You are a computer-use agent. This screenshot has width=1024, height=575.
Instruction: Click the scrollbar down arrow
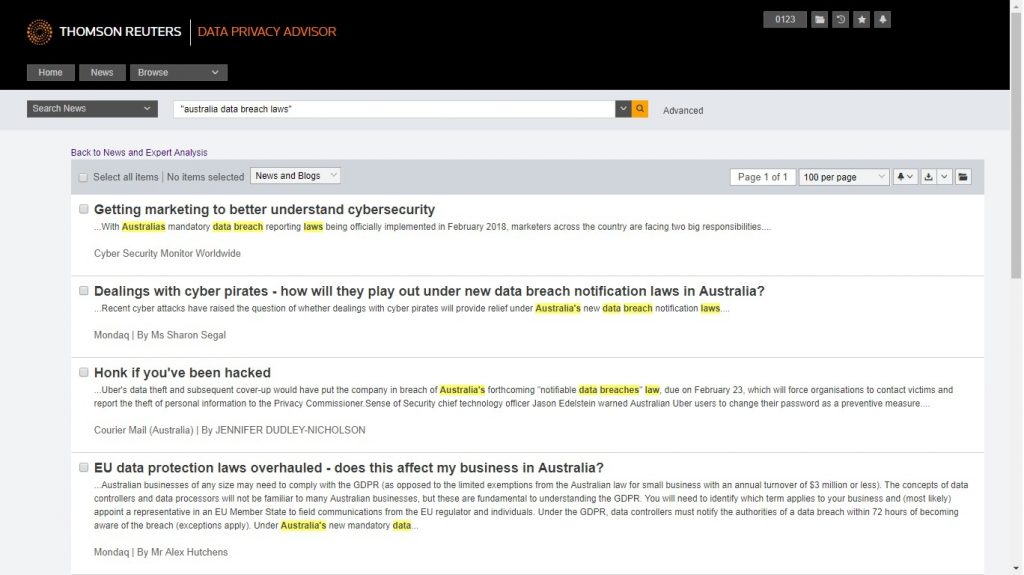[1016, 569]
